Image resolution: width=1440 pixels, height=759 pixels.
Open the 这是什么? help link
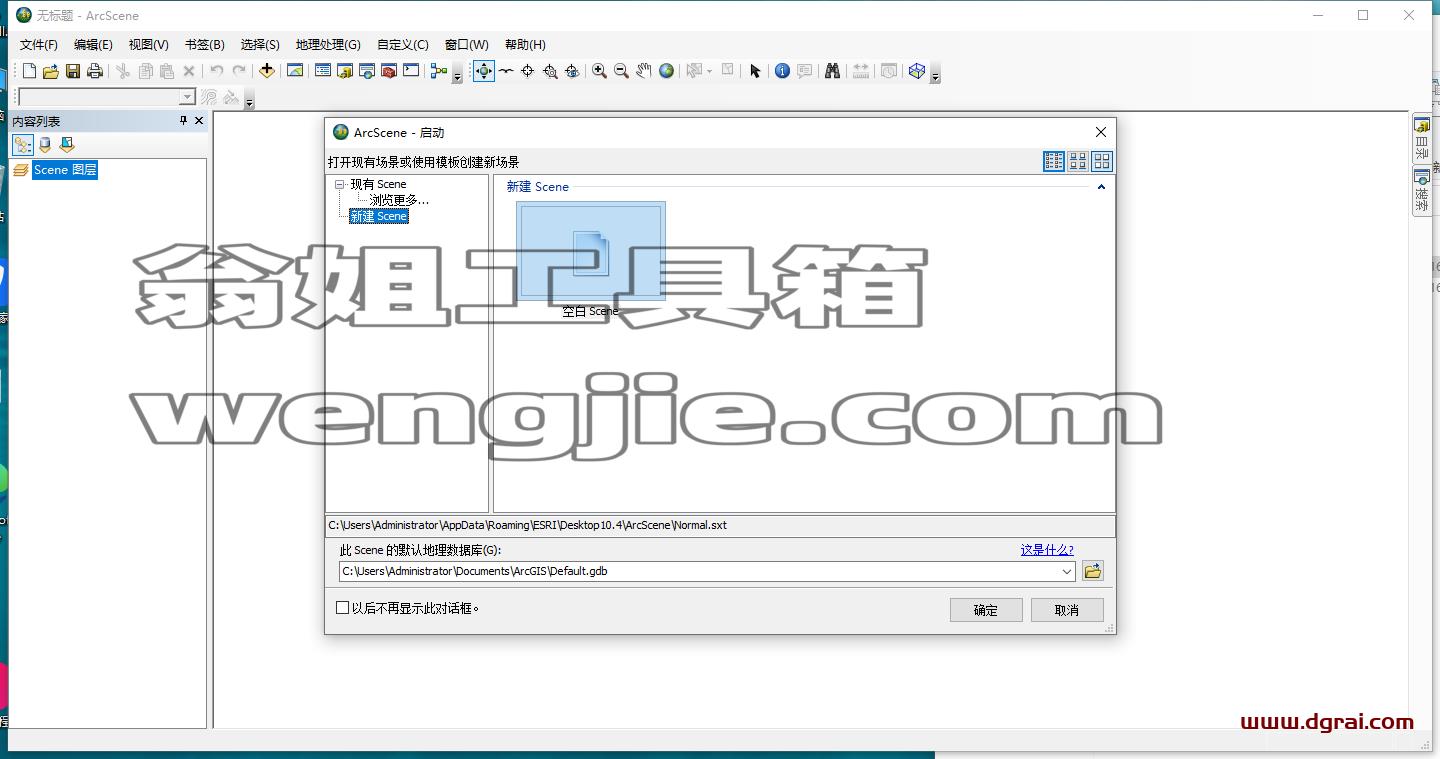point(1047,550)
